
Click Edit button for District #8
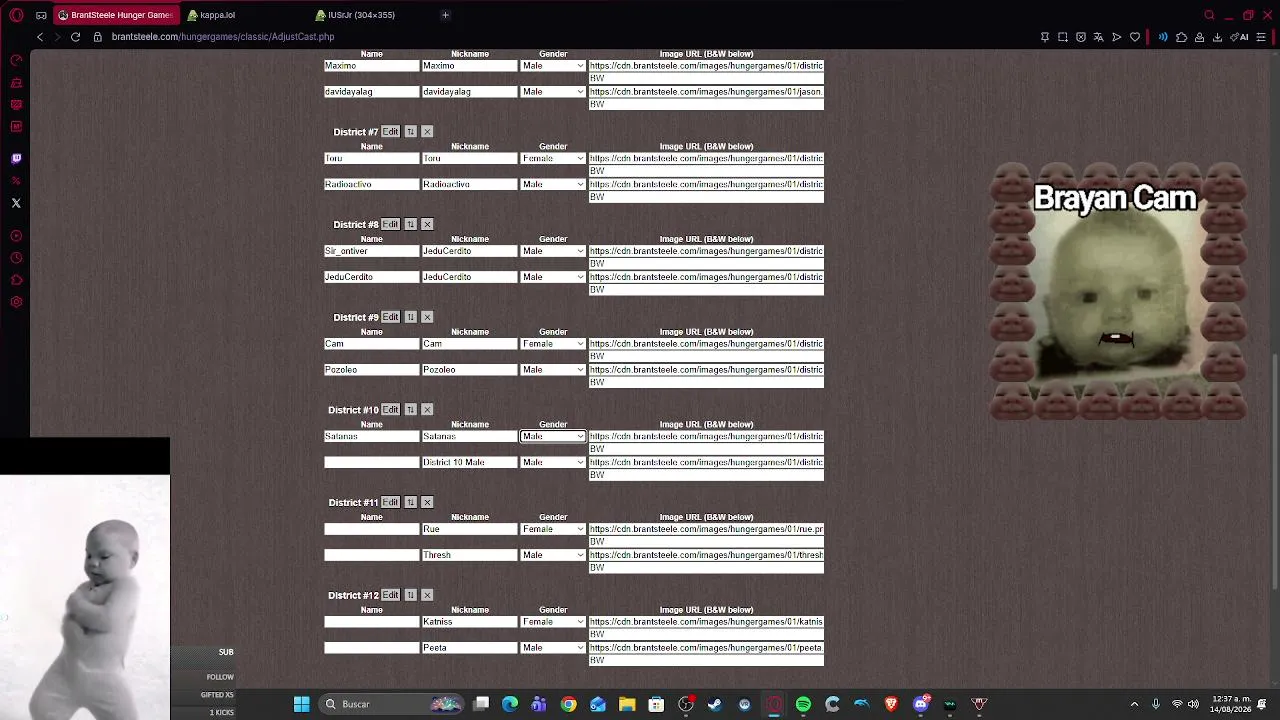[390, 225]
